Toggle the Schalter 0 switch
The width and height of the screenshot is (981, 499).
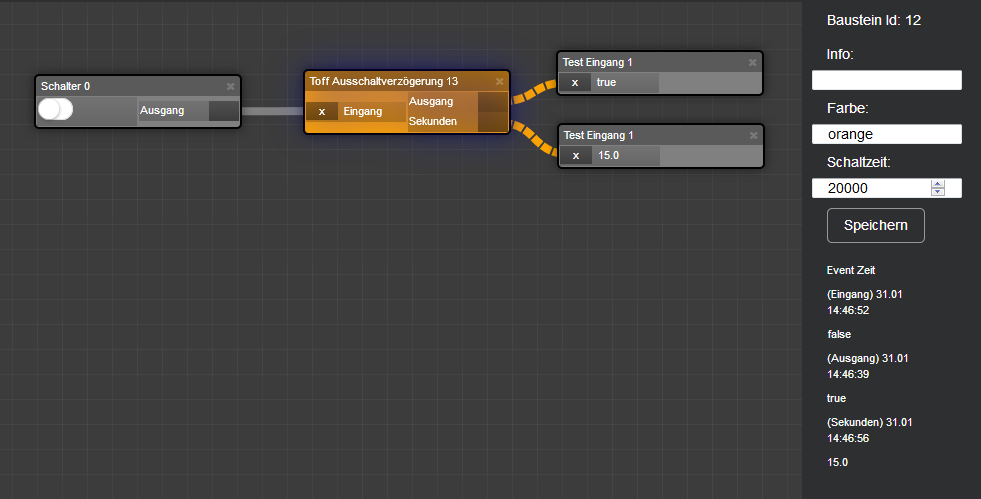(x=56, y=109)
